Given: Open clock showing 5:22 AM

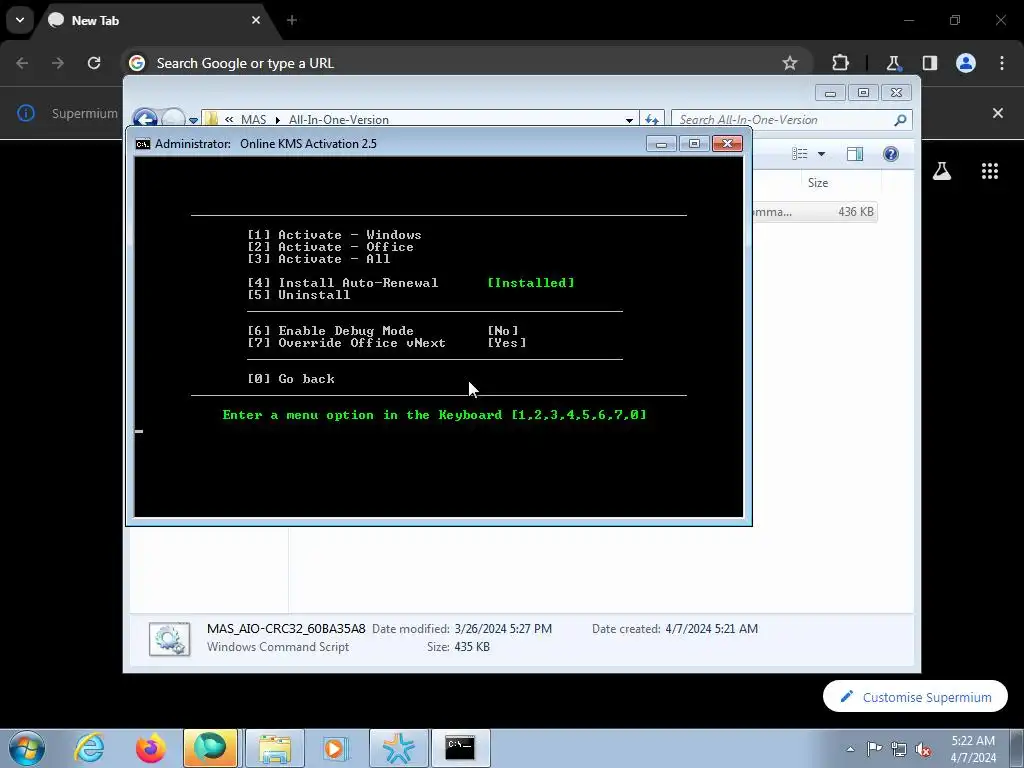Looking at the screenshot, I should [973, 749].
